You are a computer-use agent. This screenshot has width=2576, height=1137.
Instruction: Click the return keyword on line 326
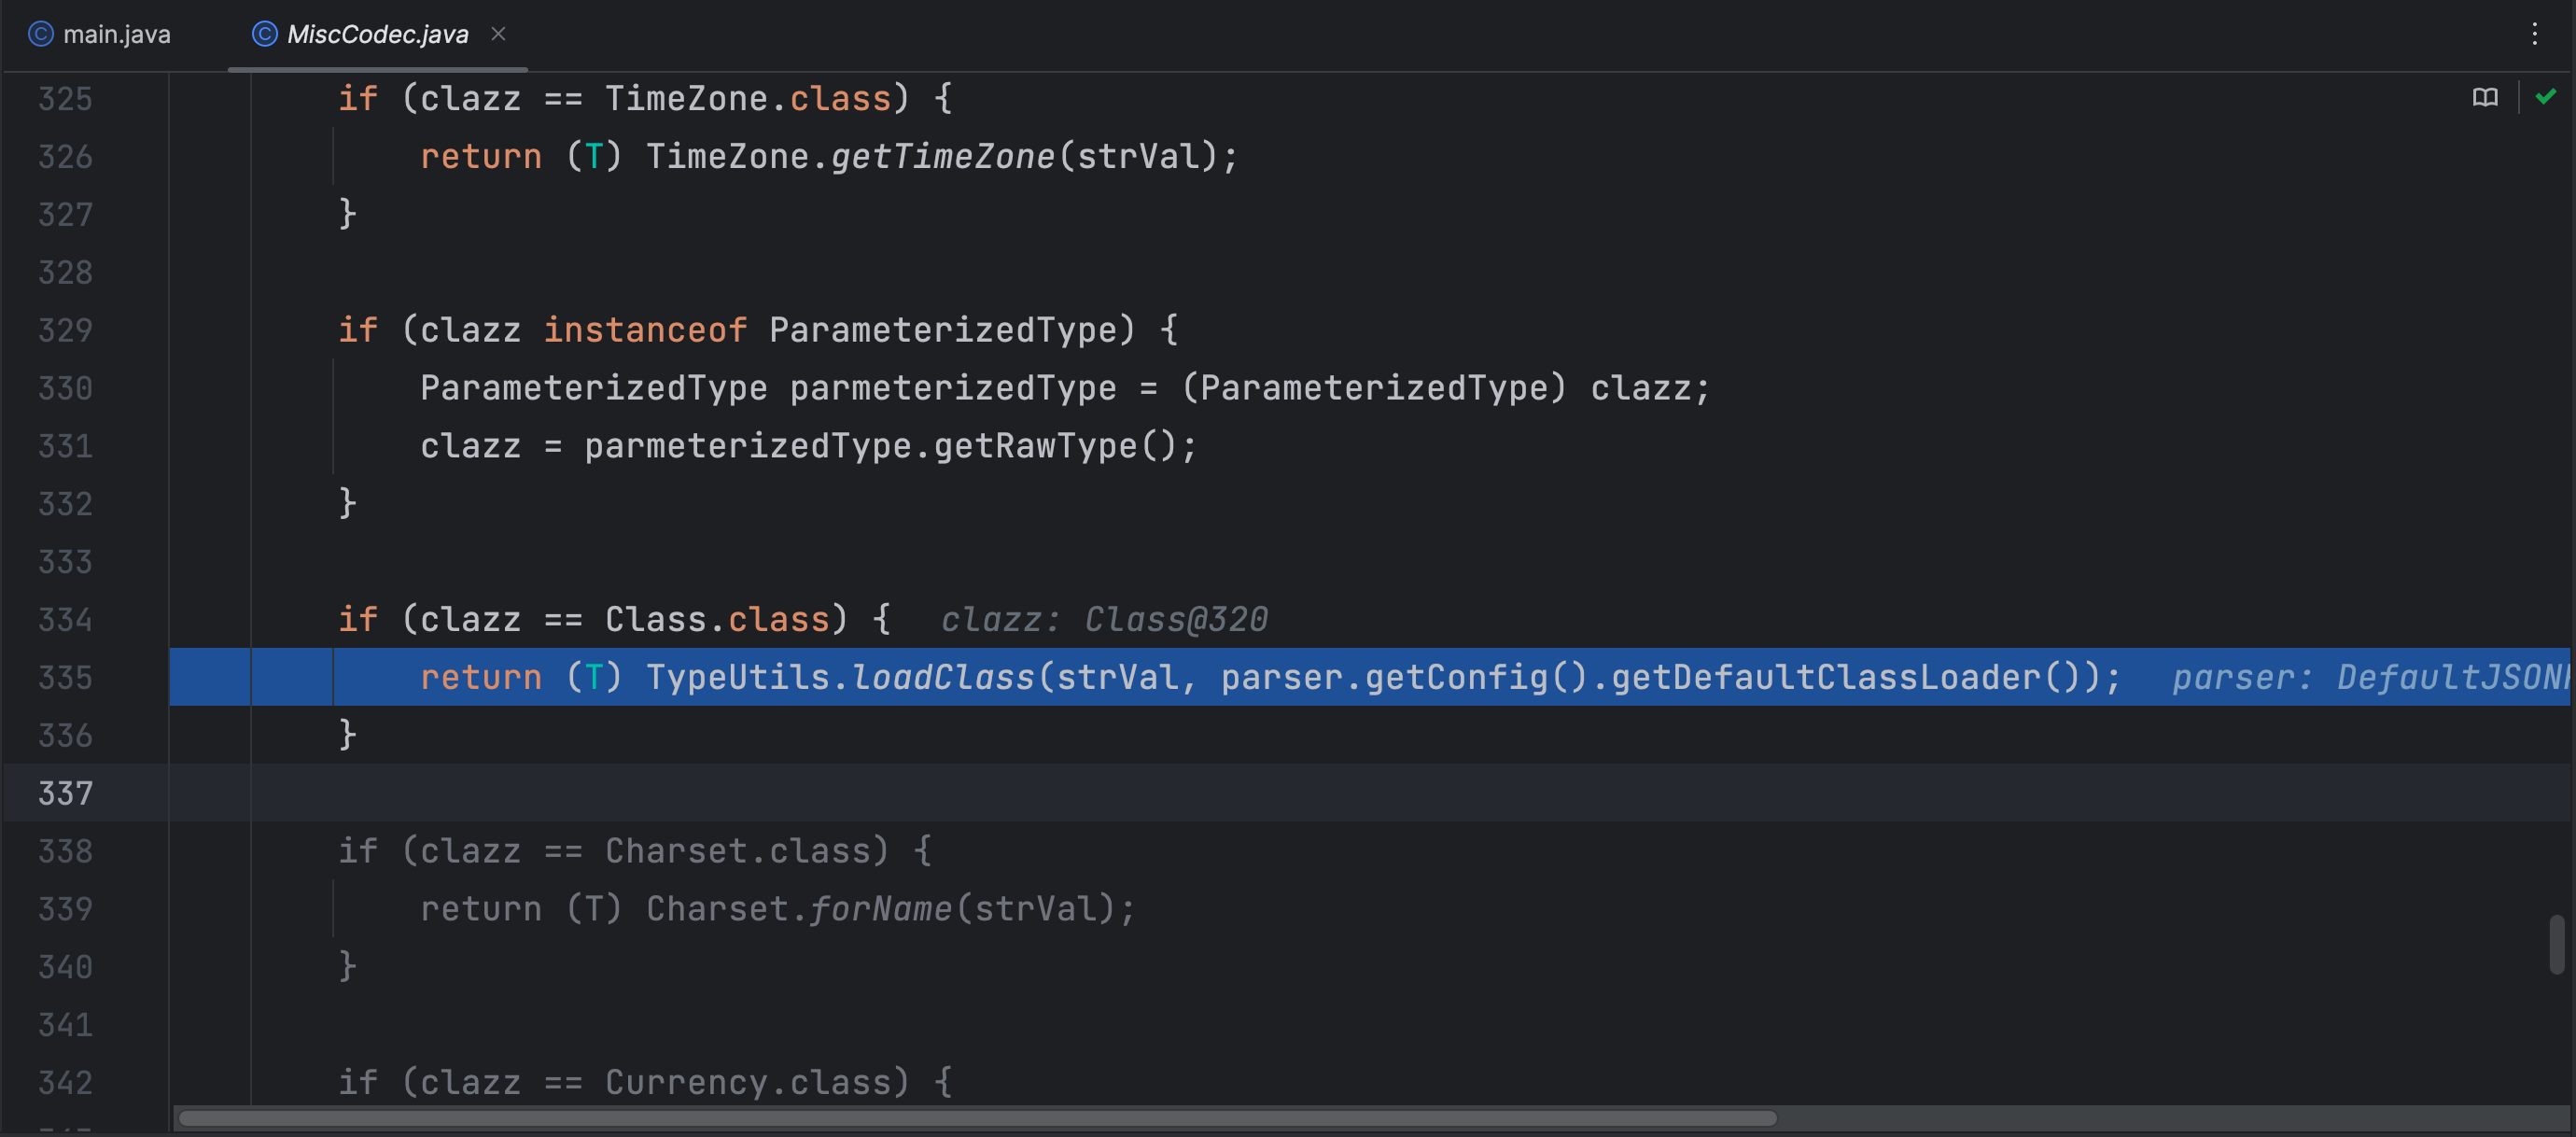[x=481, y=156]
